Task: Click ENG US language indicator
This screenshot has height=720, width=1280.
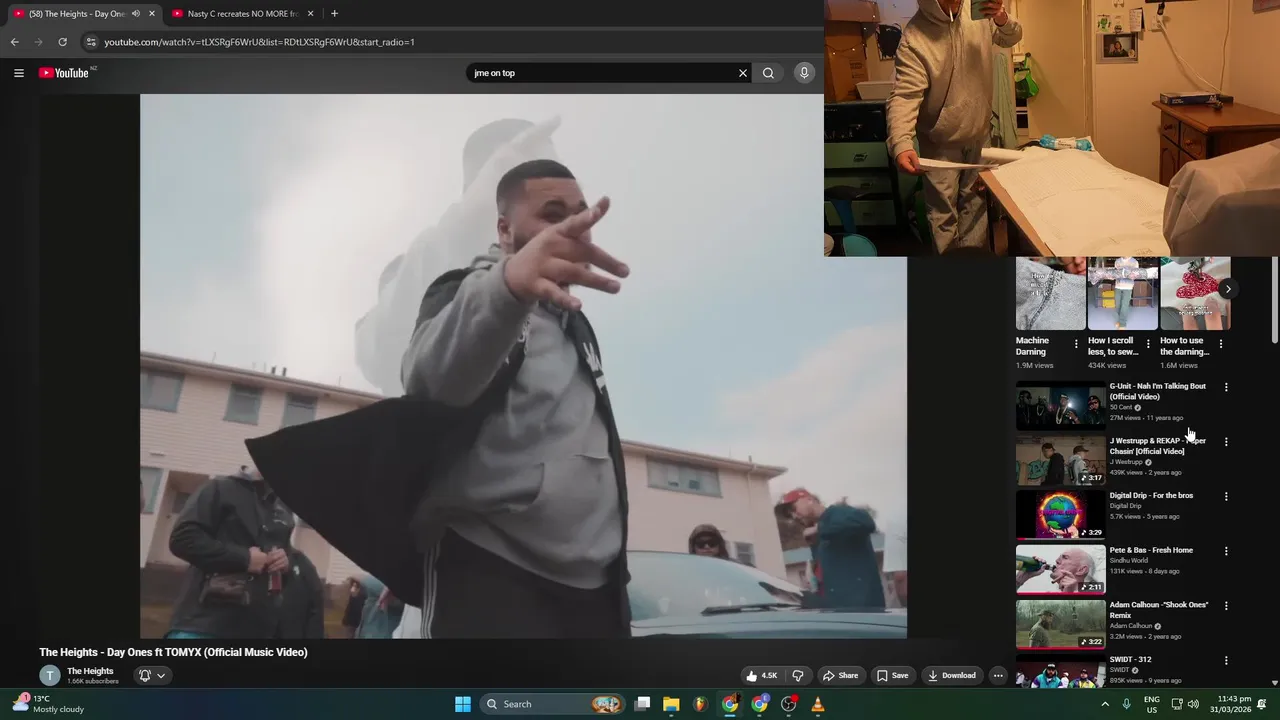Action: pyautogui.click(x=1152, y=704)
